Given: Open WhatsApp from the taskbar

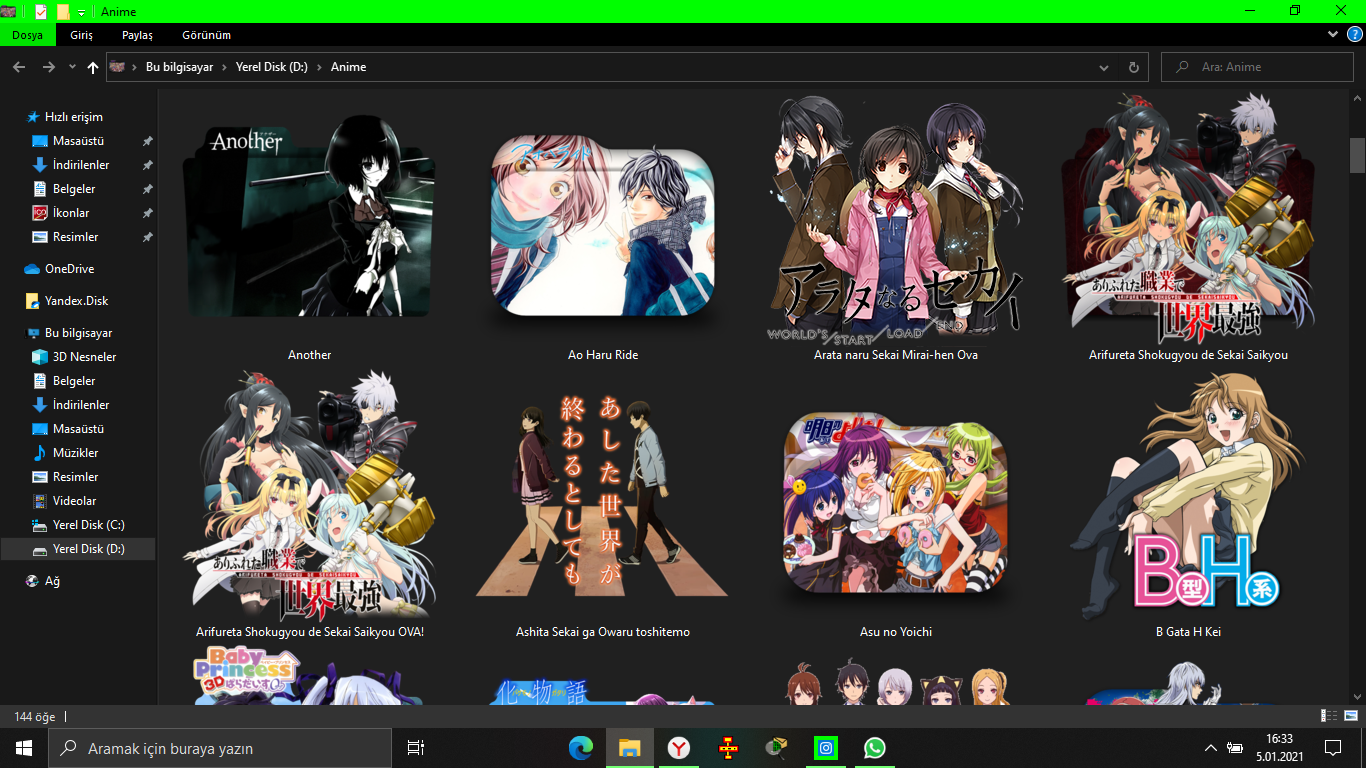Looking at the screenshot, I should tap(875, 748).
